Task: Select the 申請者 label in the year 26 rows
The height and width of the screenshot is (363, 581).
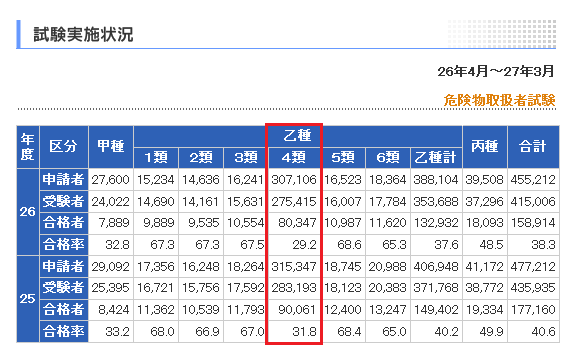Action: (x=64, y=180)
